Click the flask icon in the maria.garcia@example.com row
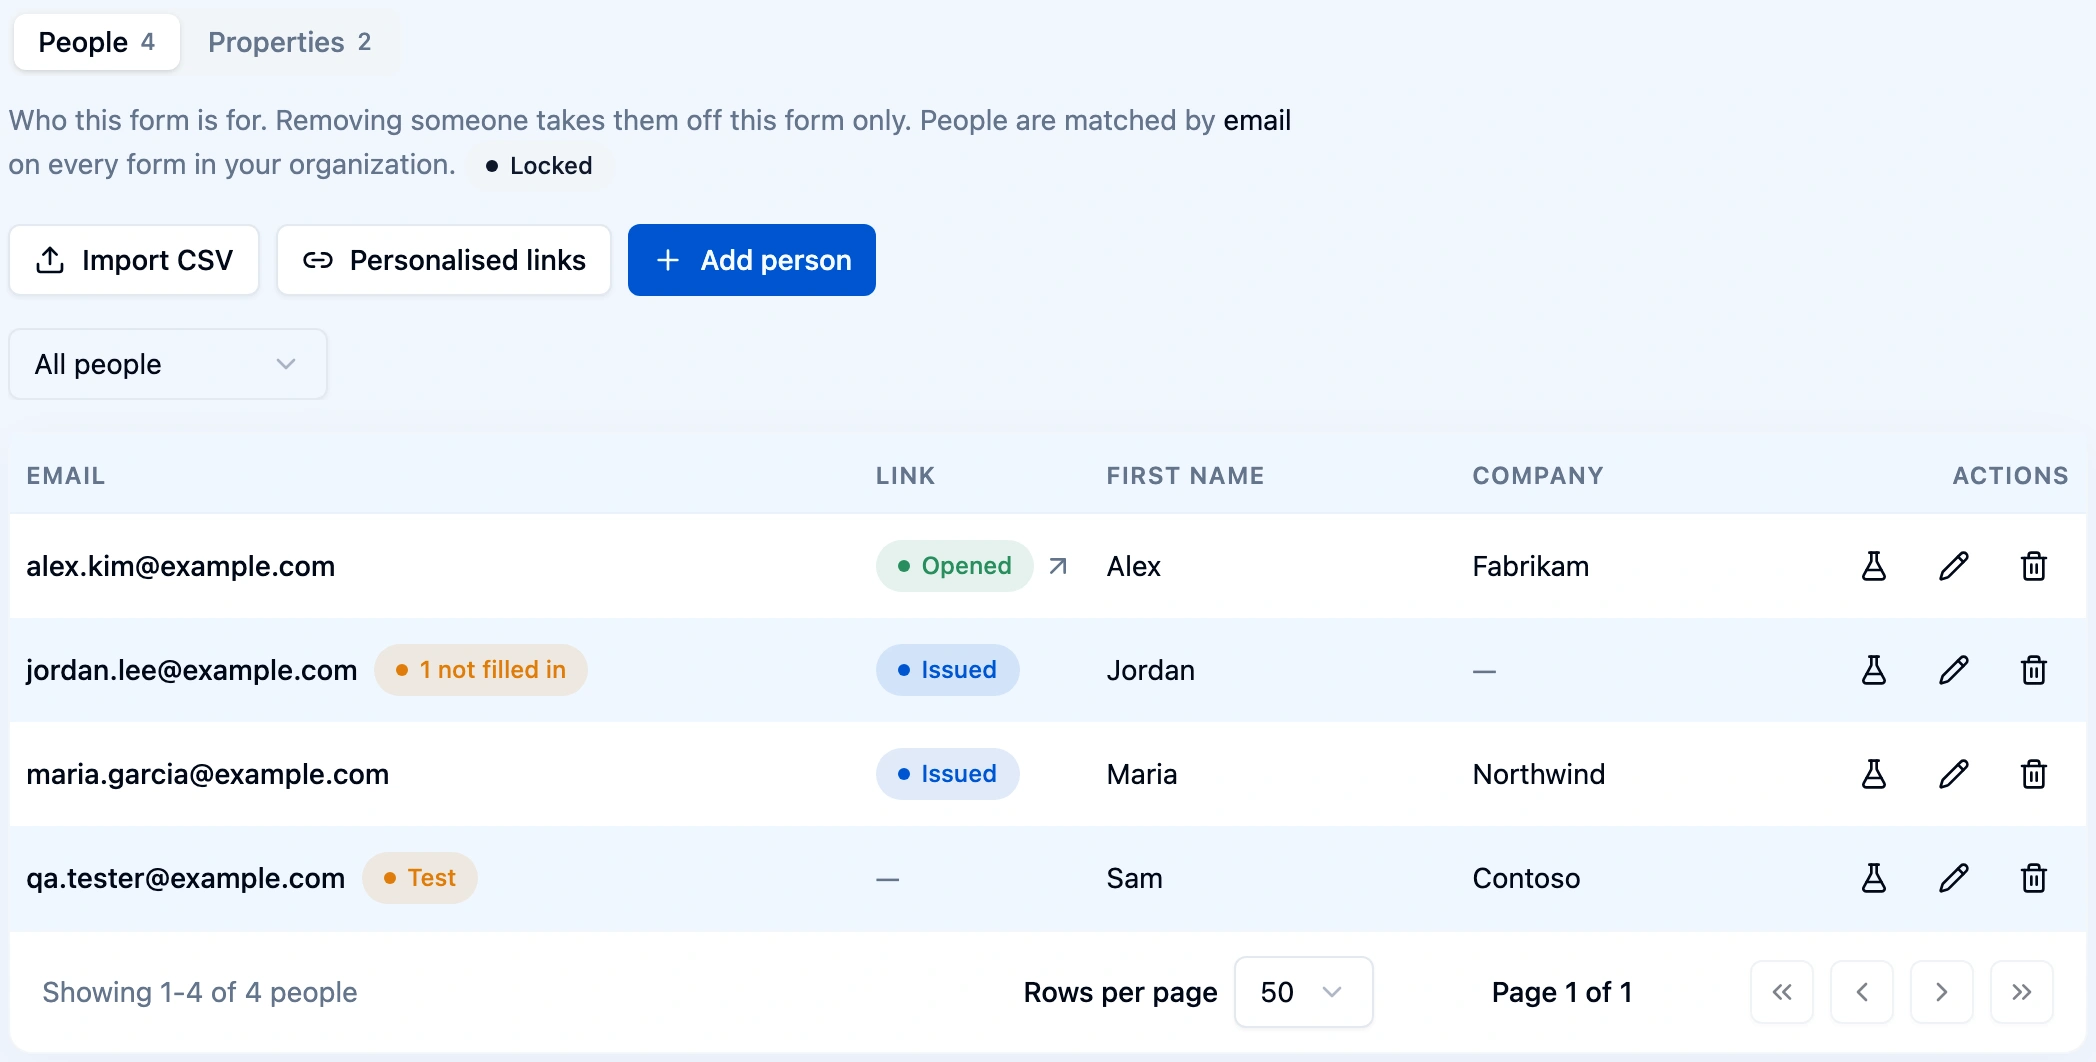 pos(1874,774)
